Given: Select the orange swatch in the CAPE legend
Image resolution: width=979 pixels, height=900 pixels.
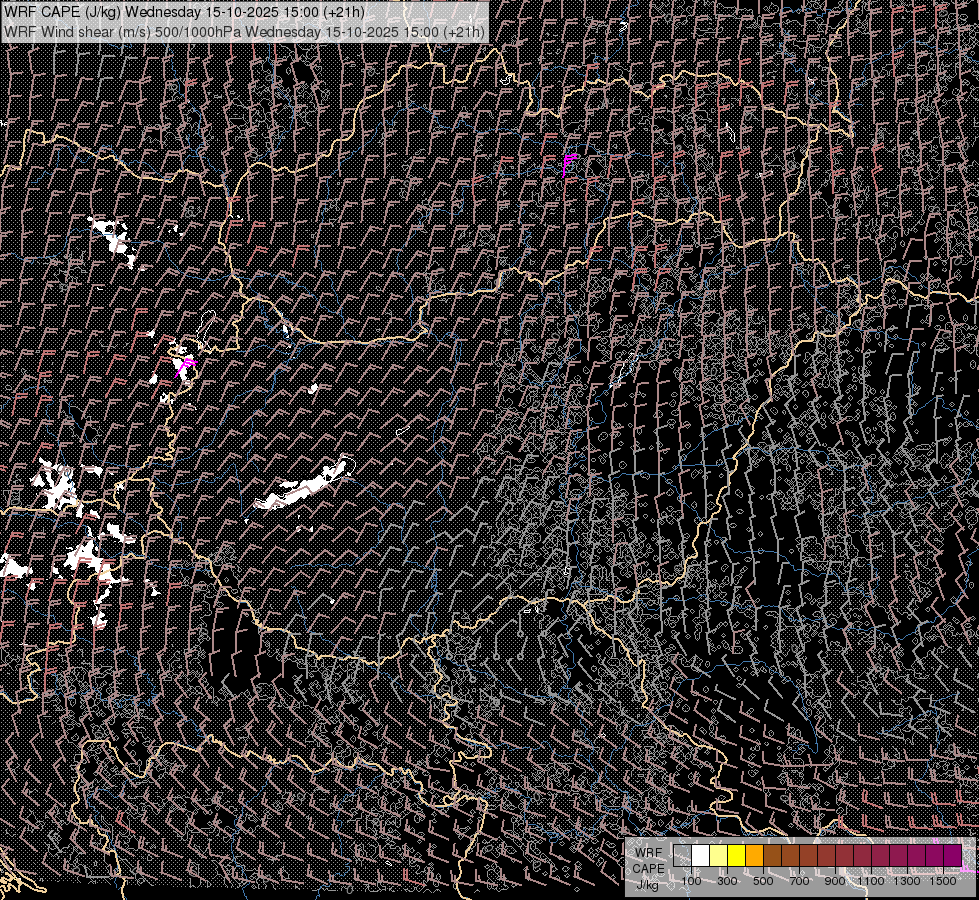Looking at the screenshot, I should coord(754,856).
